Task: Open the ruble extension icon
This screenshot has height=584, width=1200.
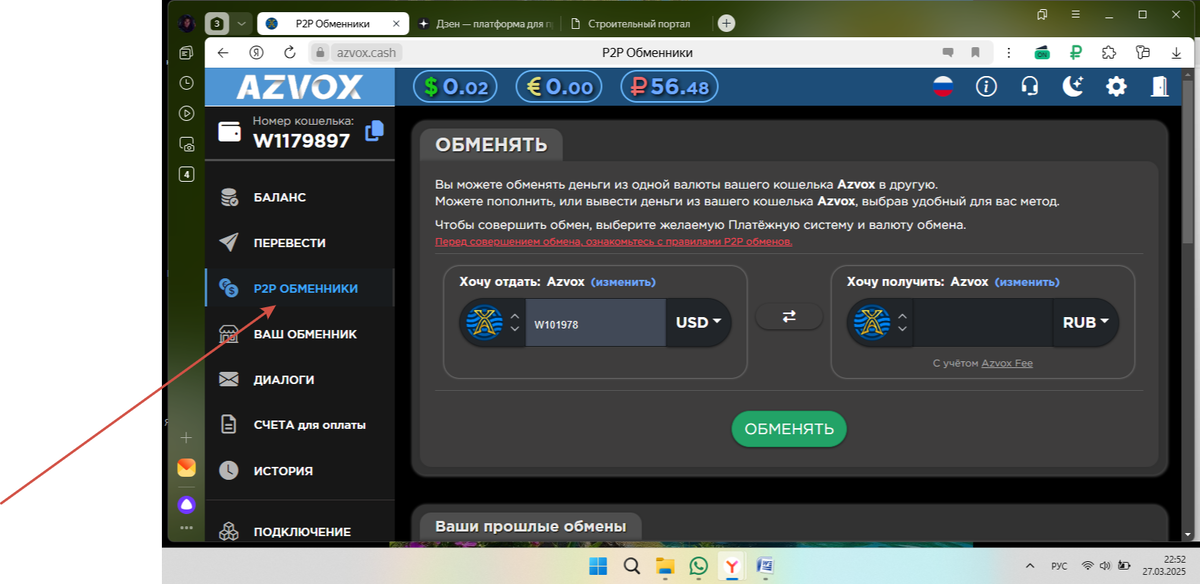Action: point(1075,52)
